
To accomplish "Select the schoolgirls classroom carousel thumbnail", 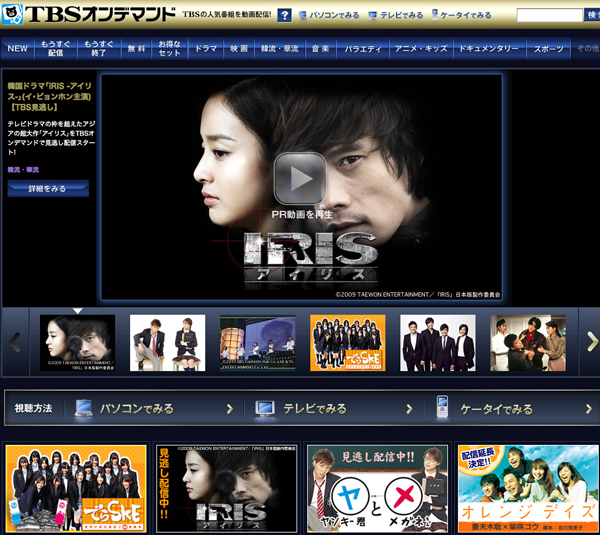I will click(347, 343).
